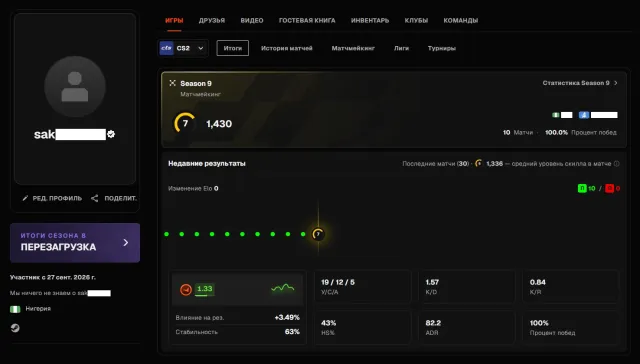Screen dimensions: 640x364
Task: Click the CS2 game logo icon
Action: click(x=167, y=48)
